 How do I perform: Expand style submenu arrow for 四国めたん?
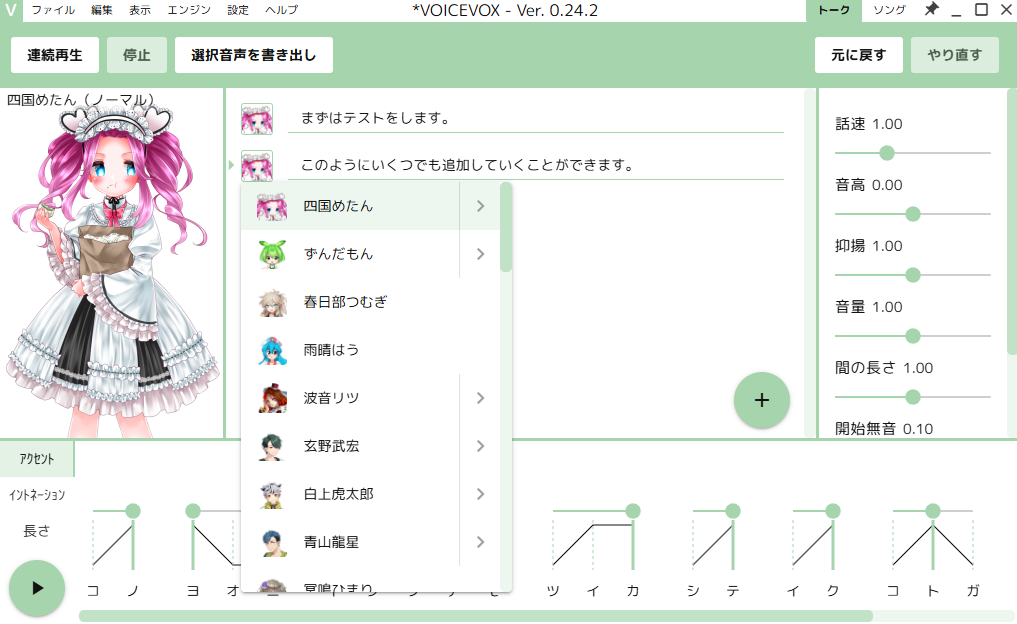click(x=480, y=206)
